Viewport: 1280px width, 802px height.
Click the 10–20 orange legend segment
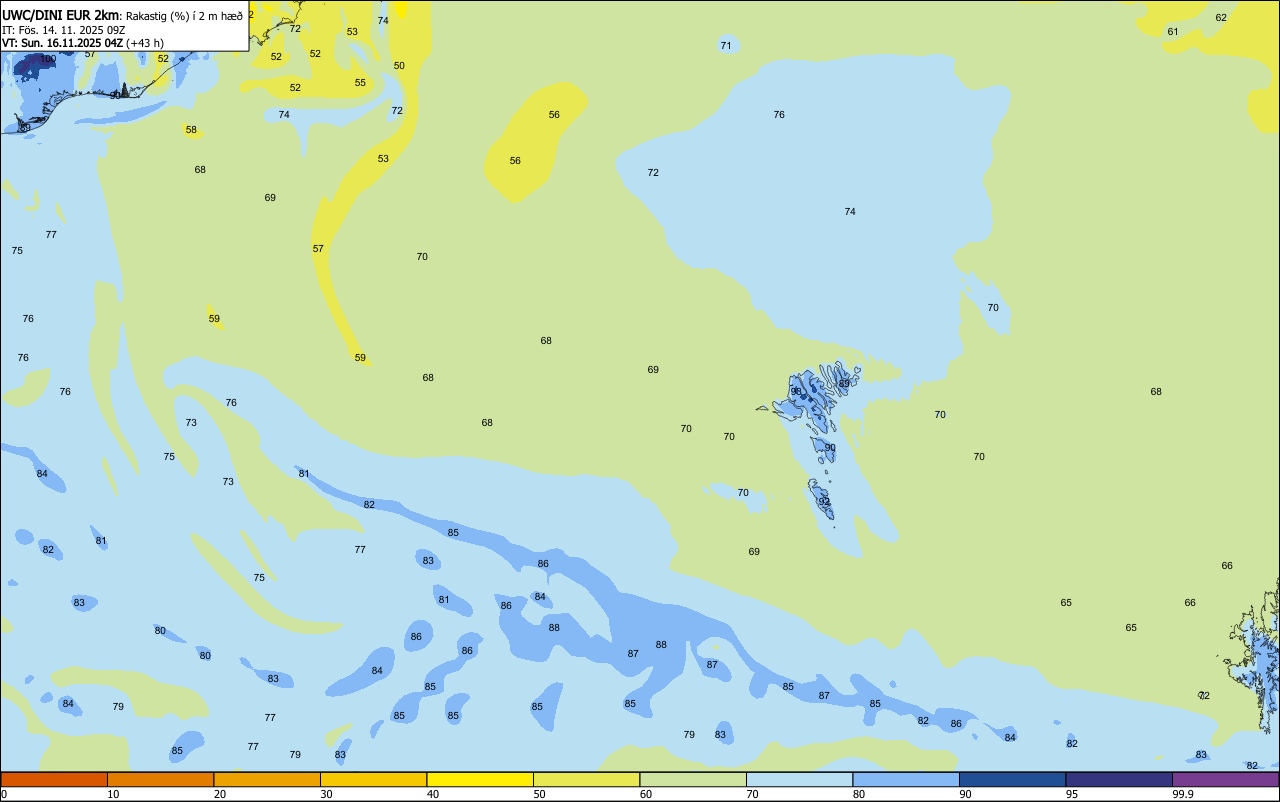pos(160,779)
